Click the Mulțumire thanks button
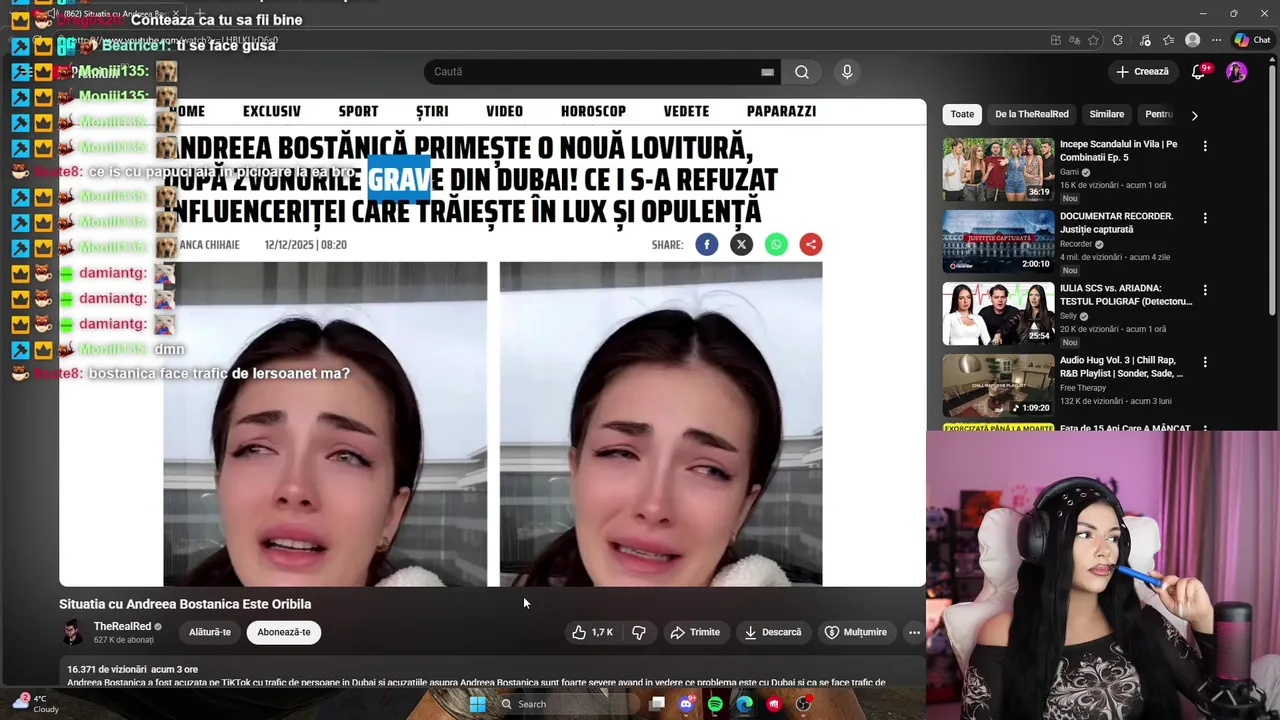The image size is (1280, 720). 855,632
